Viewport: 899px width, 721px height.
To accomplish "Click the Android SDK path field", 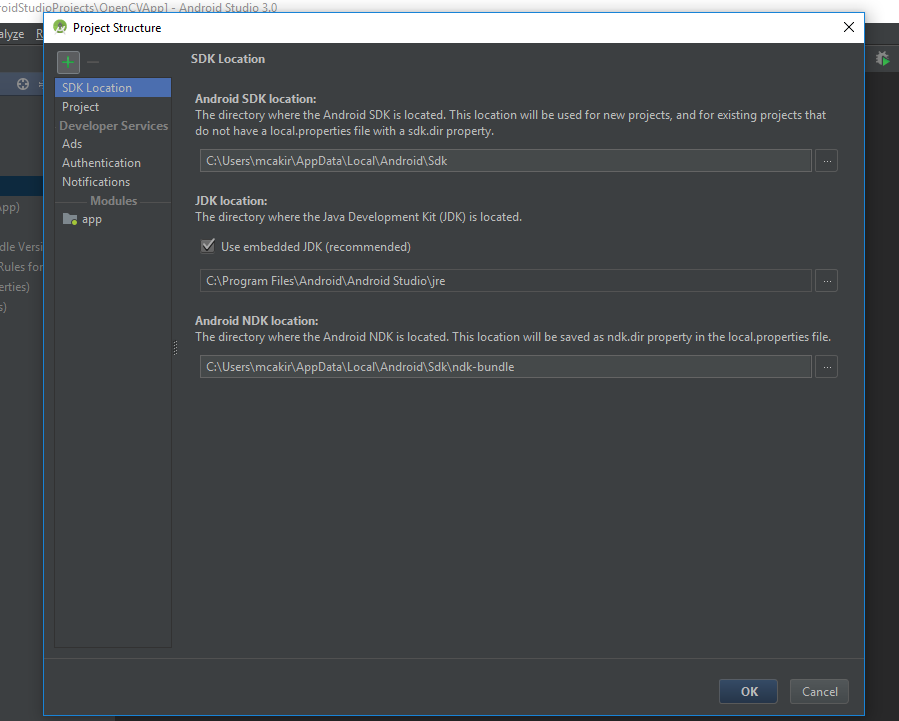I will (x=506, y=161).
